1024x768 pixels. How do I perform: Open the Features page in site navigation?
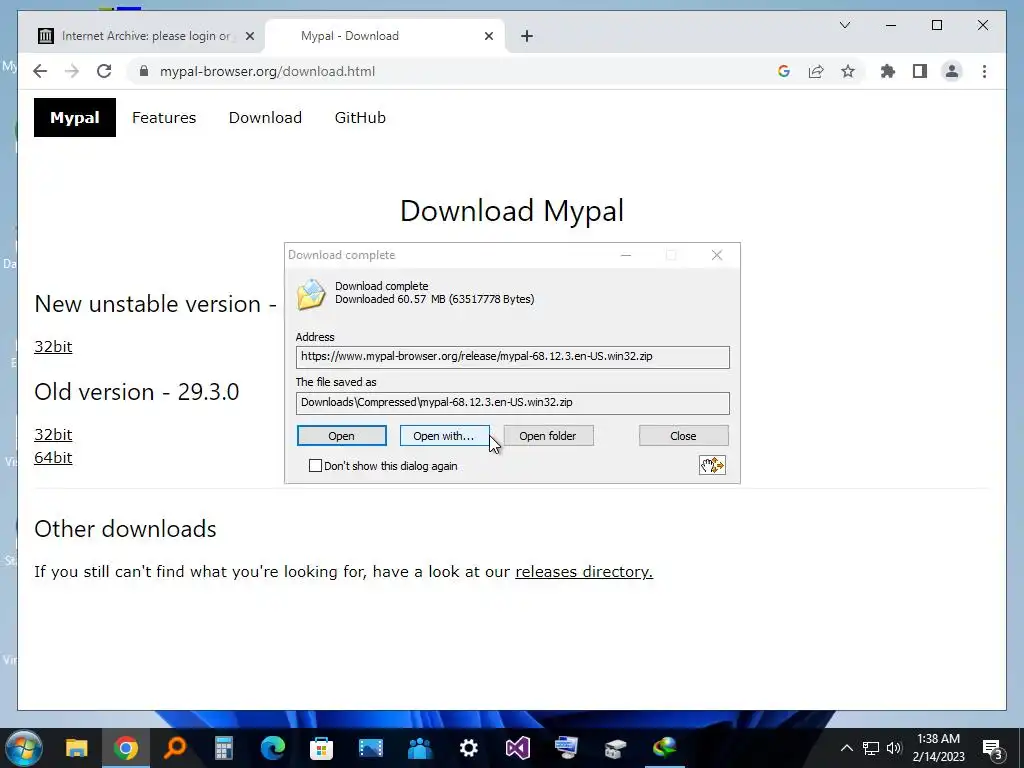[164, 118]
